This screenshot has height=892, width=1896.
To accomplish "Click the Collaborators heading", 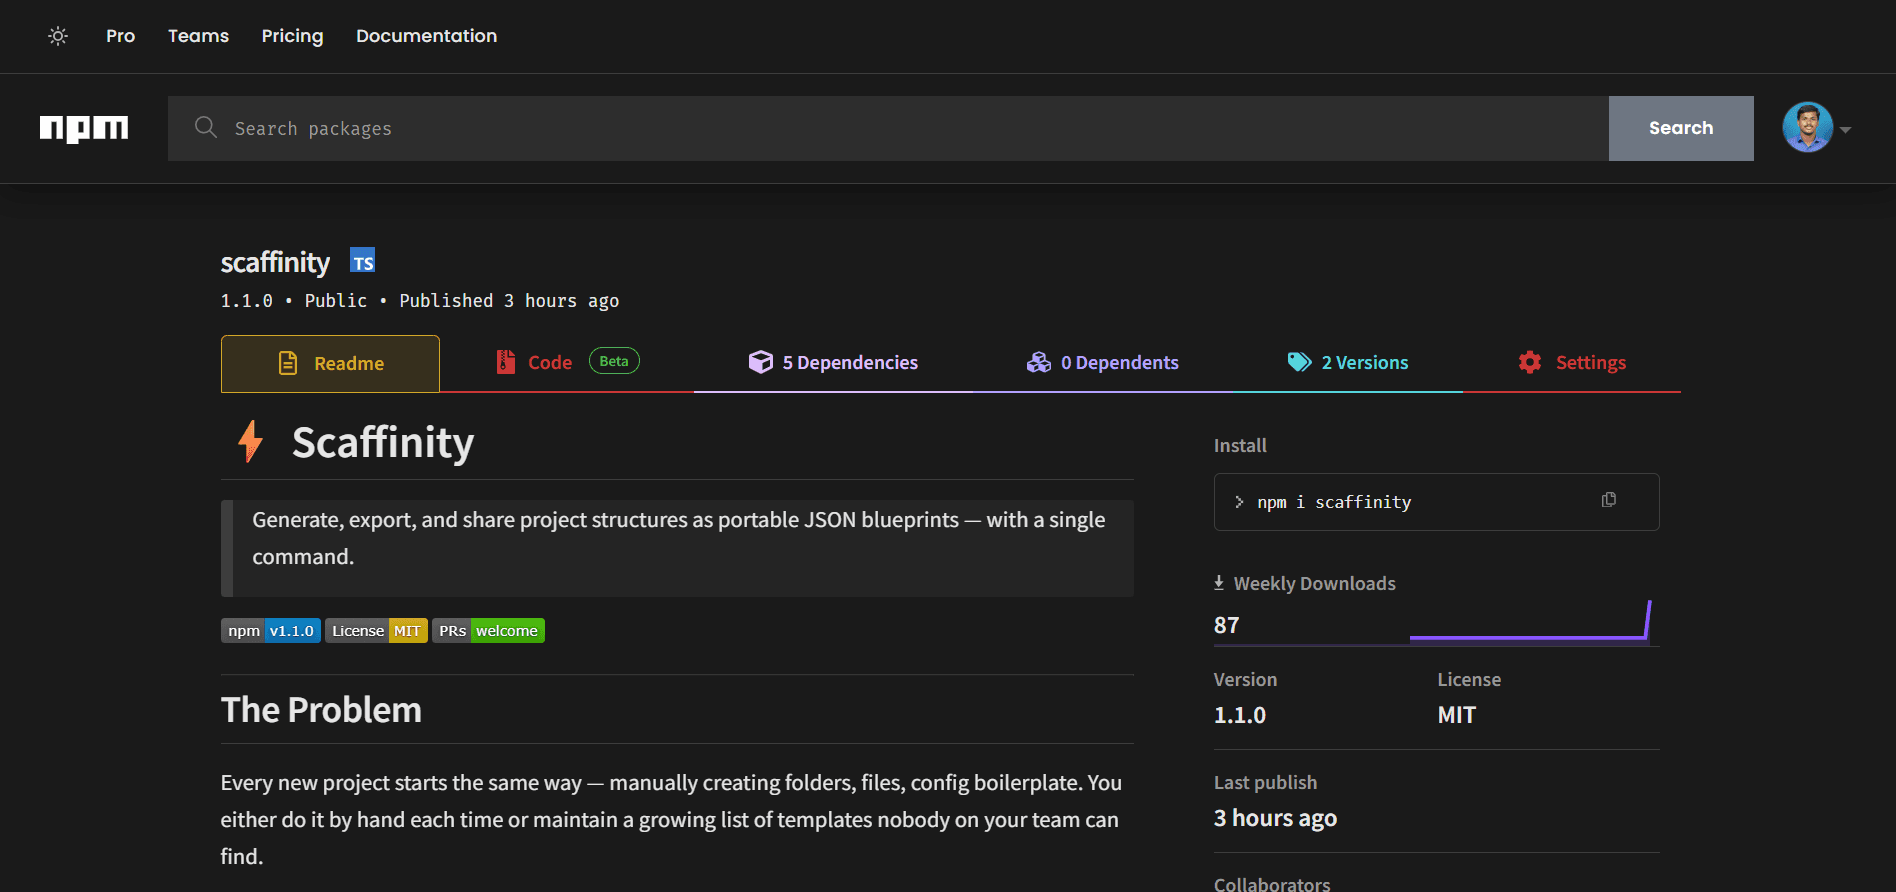I will [1272, 884].
